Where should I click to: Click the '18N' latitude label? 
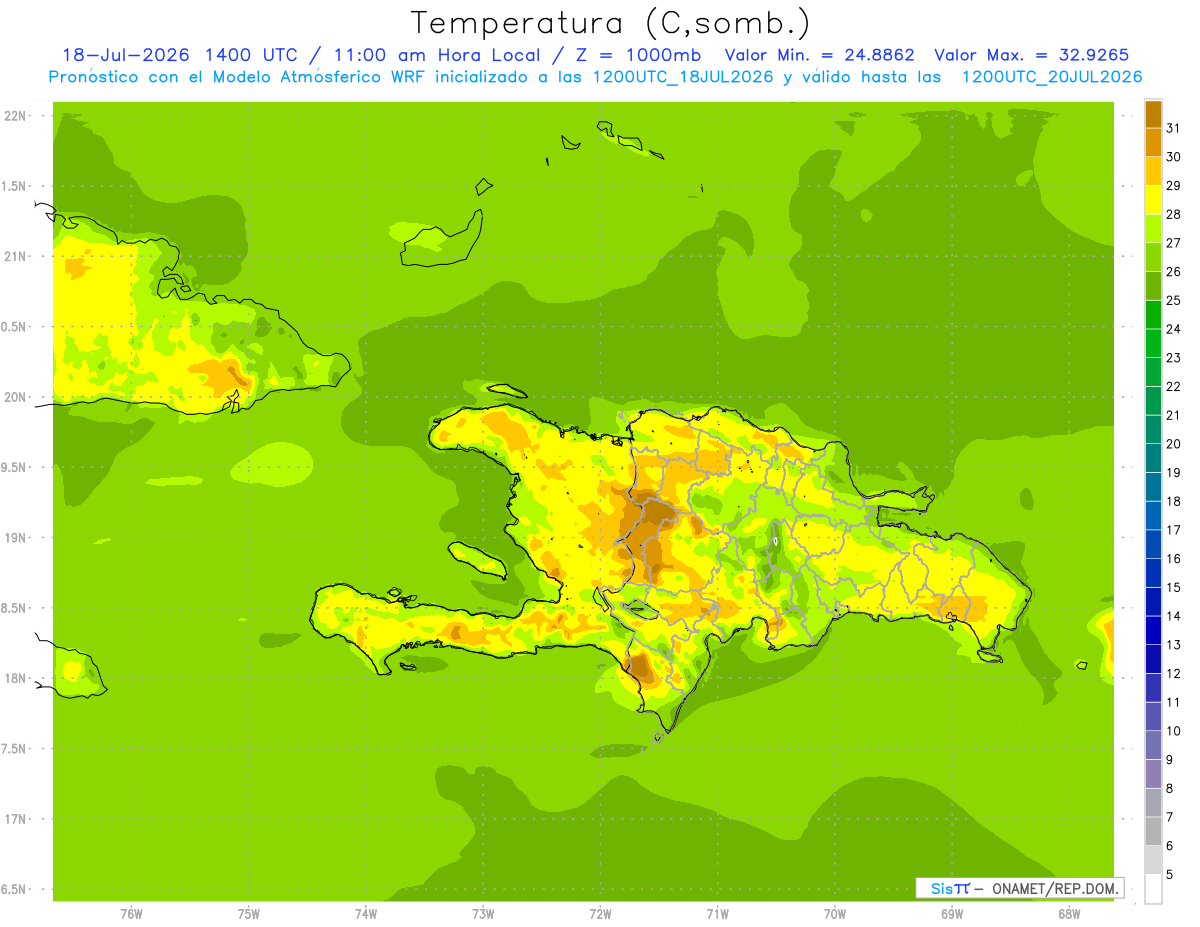[x=14, y=678]
